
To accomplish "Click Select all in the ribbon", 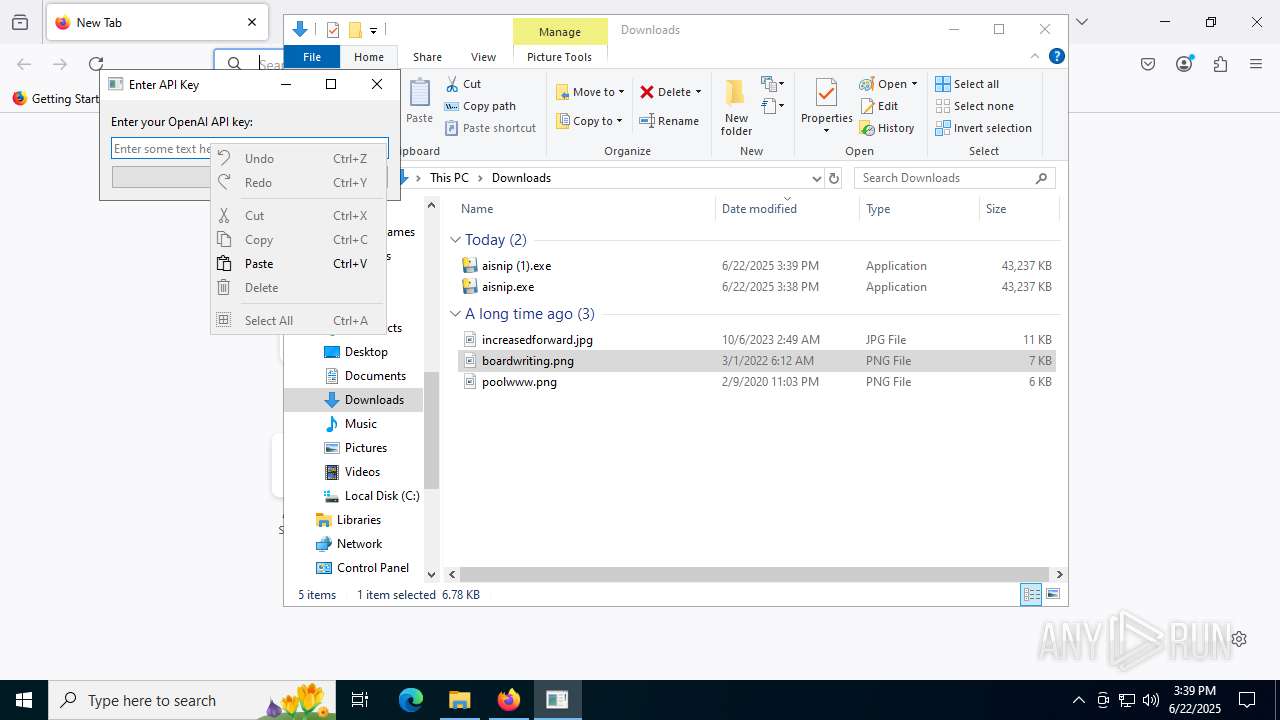I will tap(967, 84).
